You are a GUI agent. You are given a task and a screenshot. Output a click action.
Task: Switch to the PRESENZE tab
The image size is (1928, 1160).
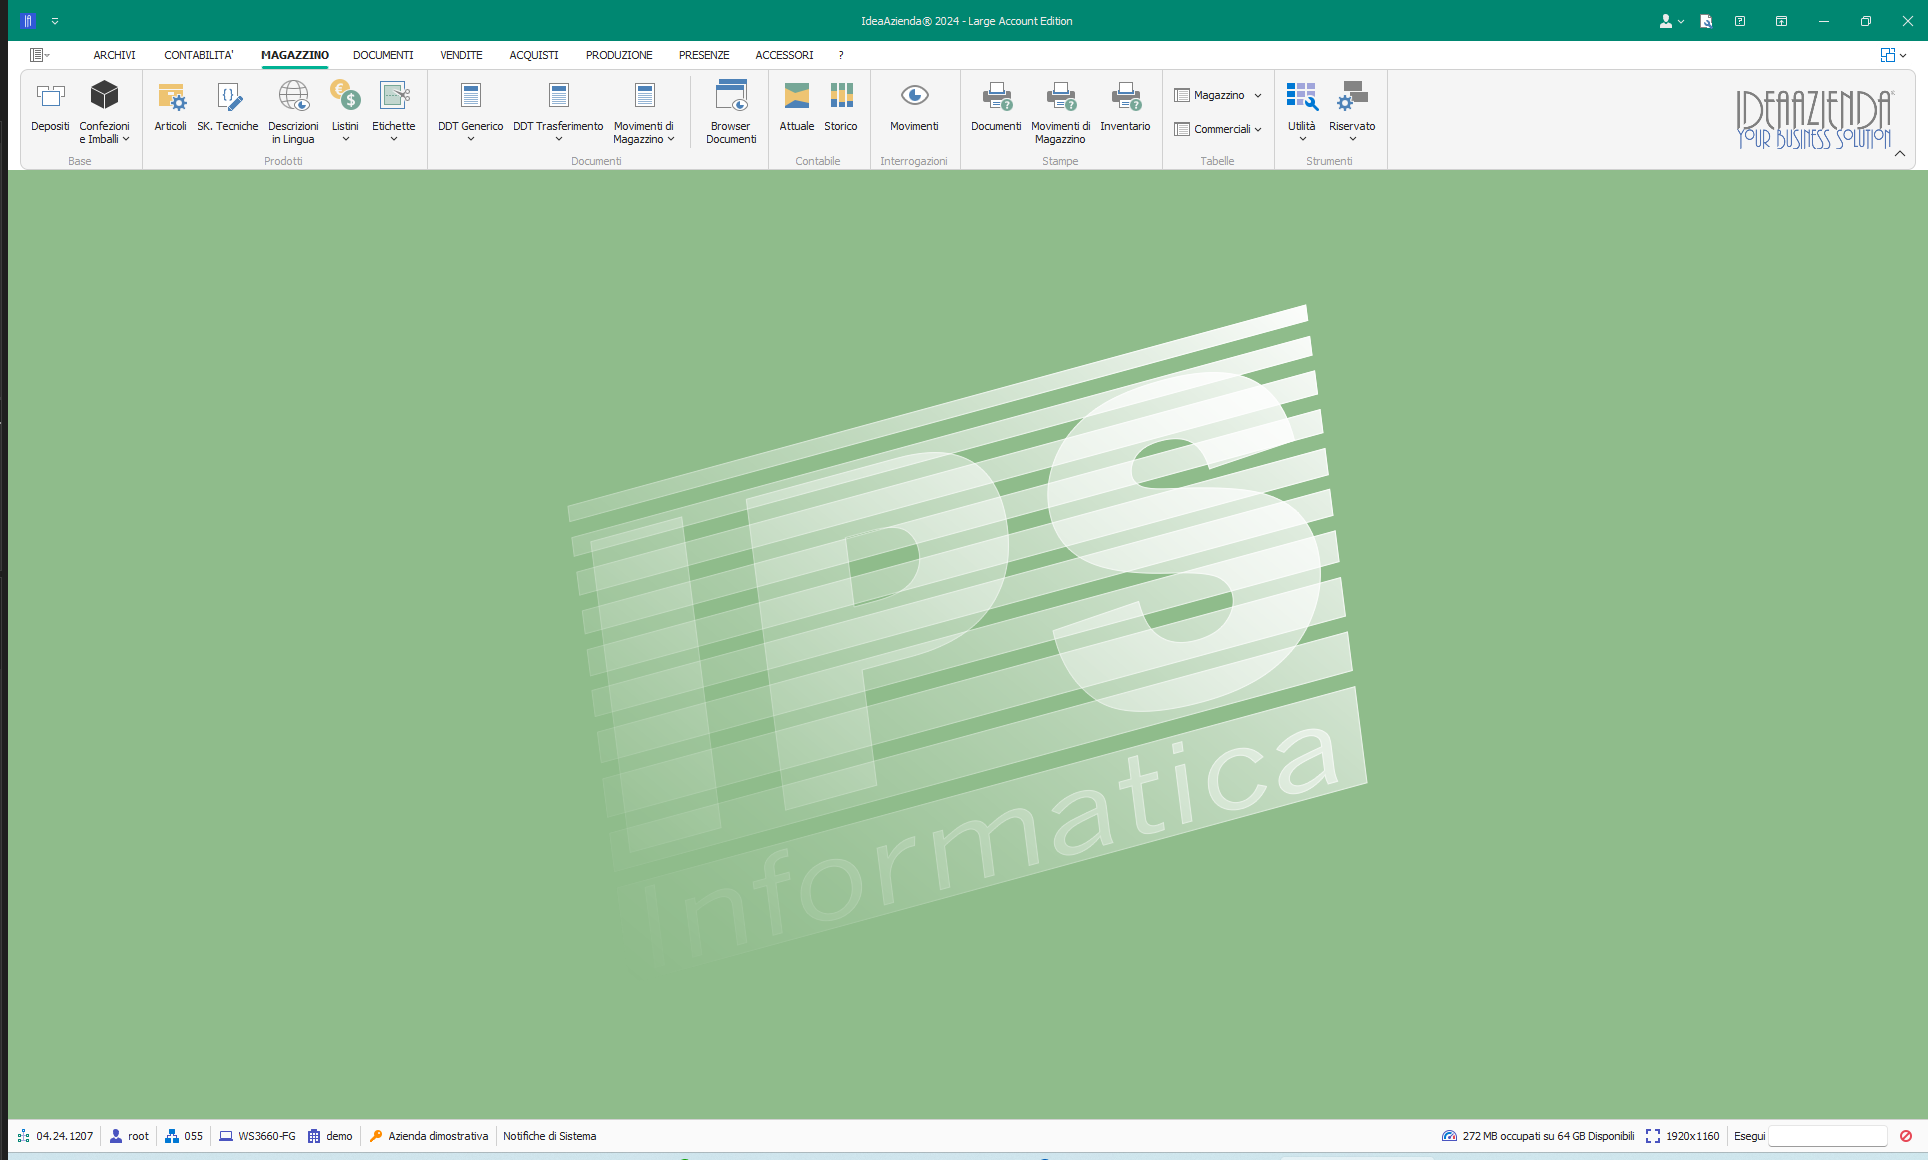(x=704, y=55)
